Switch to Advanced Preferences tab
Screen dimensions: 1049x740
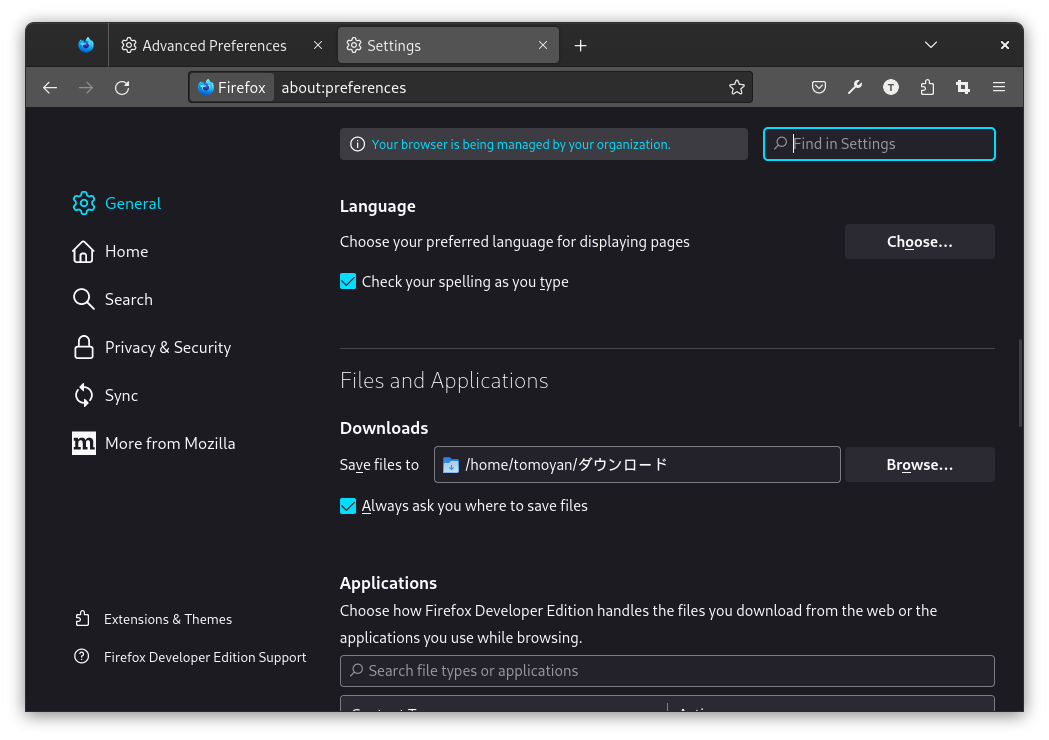pos(214,45)
